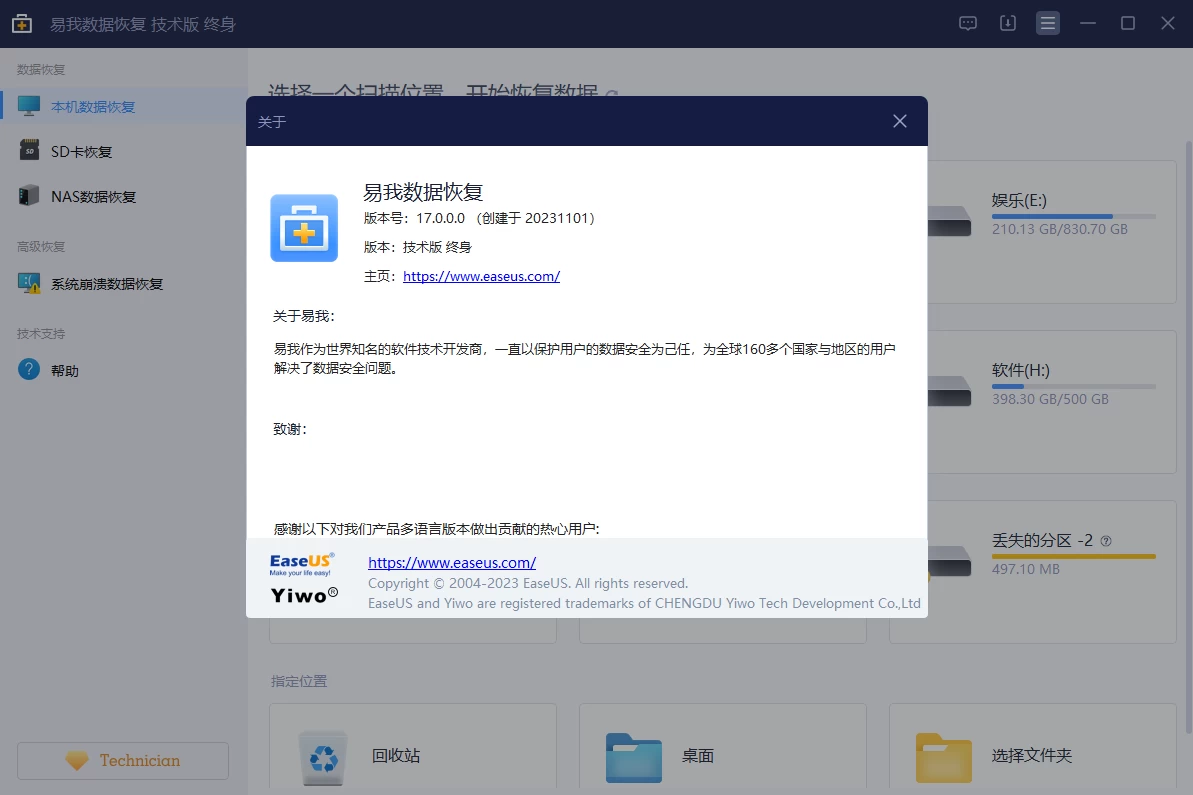Click the blue question mark help icon
The image size is (1193, 795).
pos(29,370)
